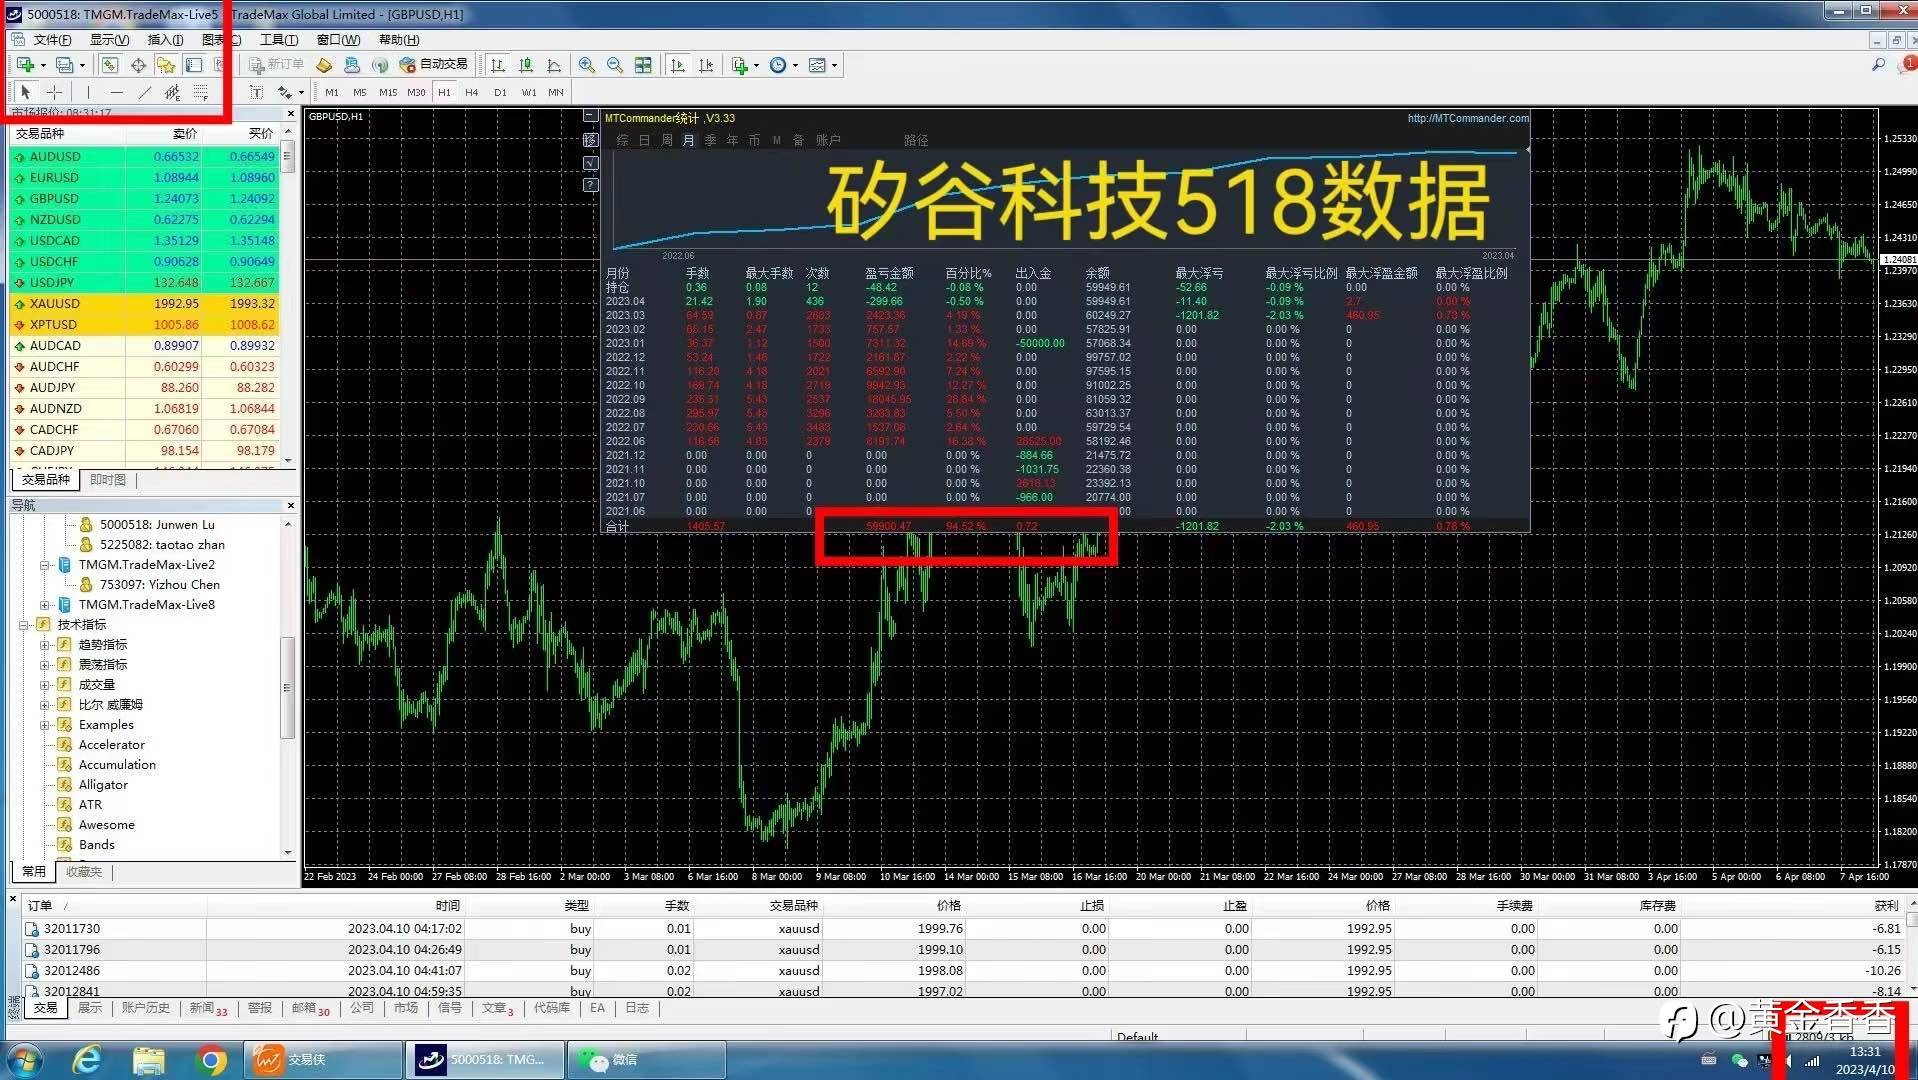Expand the 趋势指标 indicator folder
This screenshot has height=1080, width=1918.
tap(45, 645)
